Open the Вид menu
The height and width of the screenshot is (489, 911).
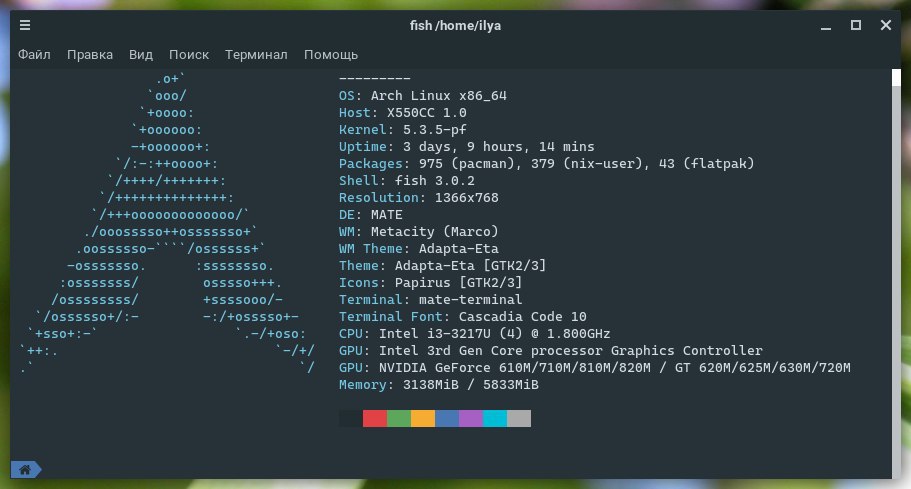click(141, 55)
